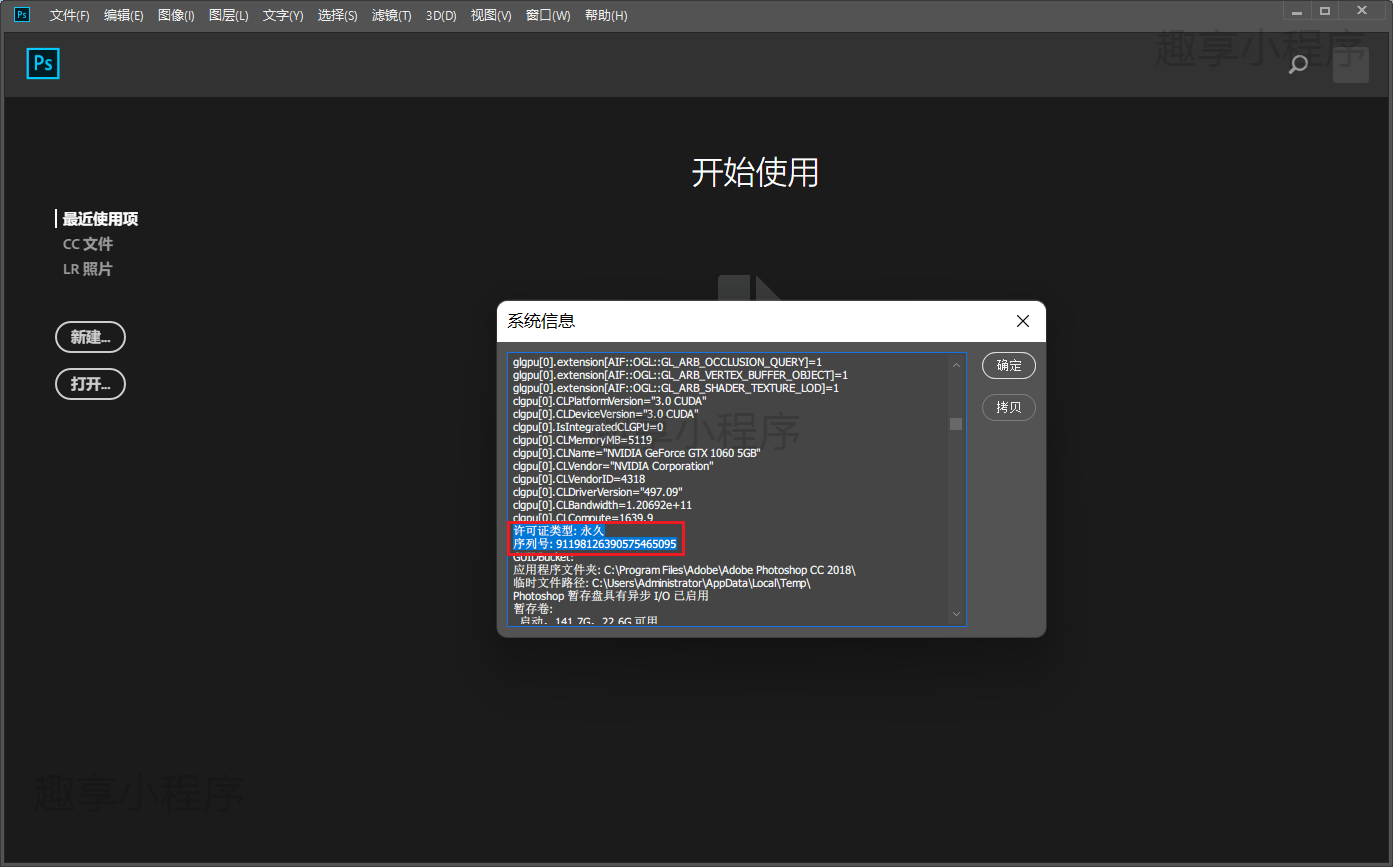The image size is (1393, 867).
Task: Click the GL_ARB_OCCLUSION_QUERY extension line
Action: (x=667, y=362)
